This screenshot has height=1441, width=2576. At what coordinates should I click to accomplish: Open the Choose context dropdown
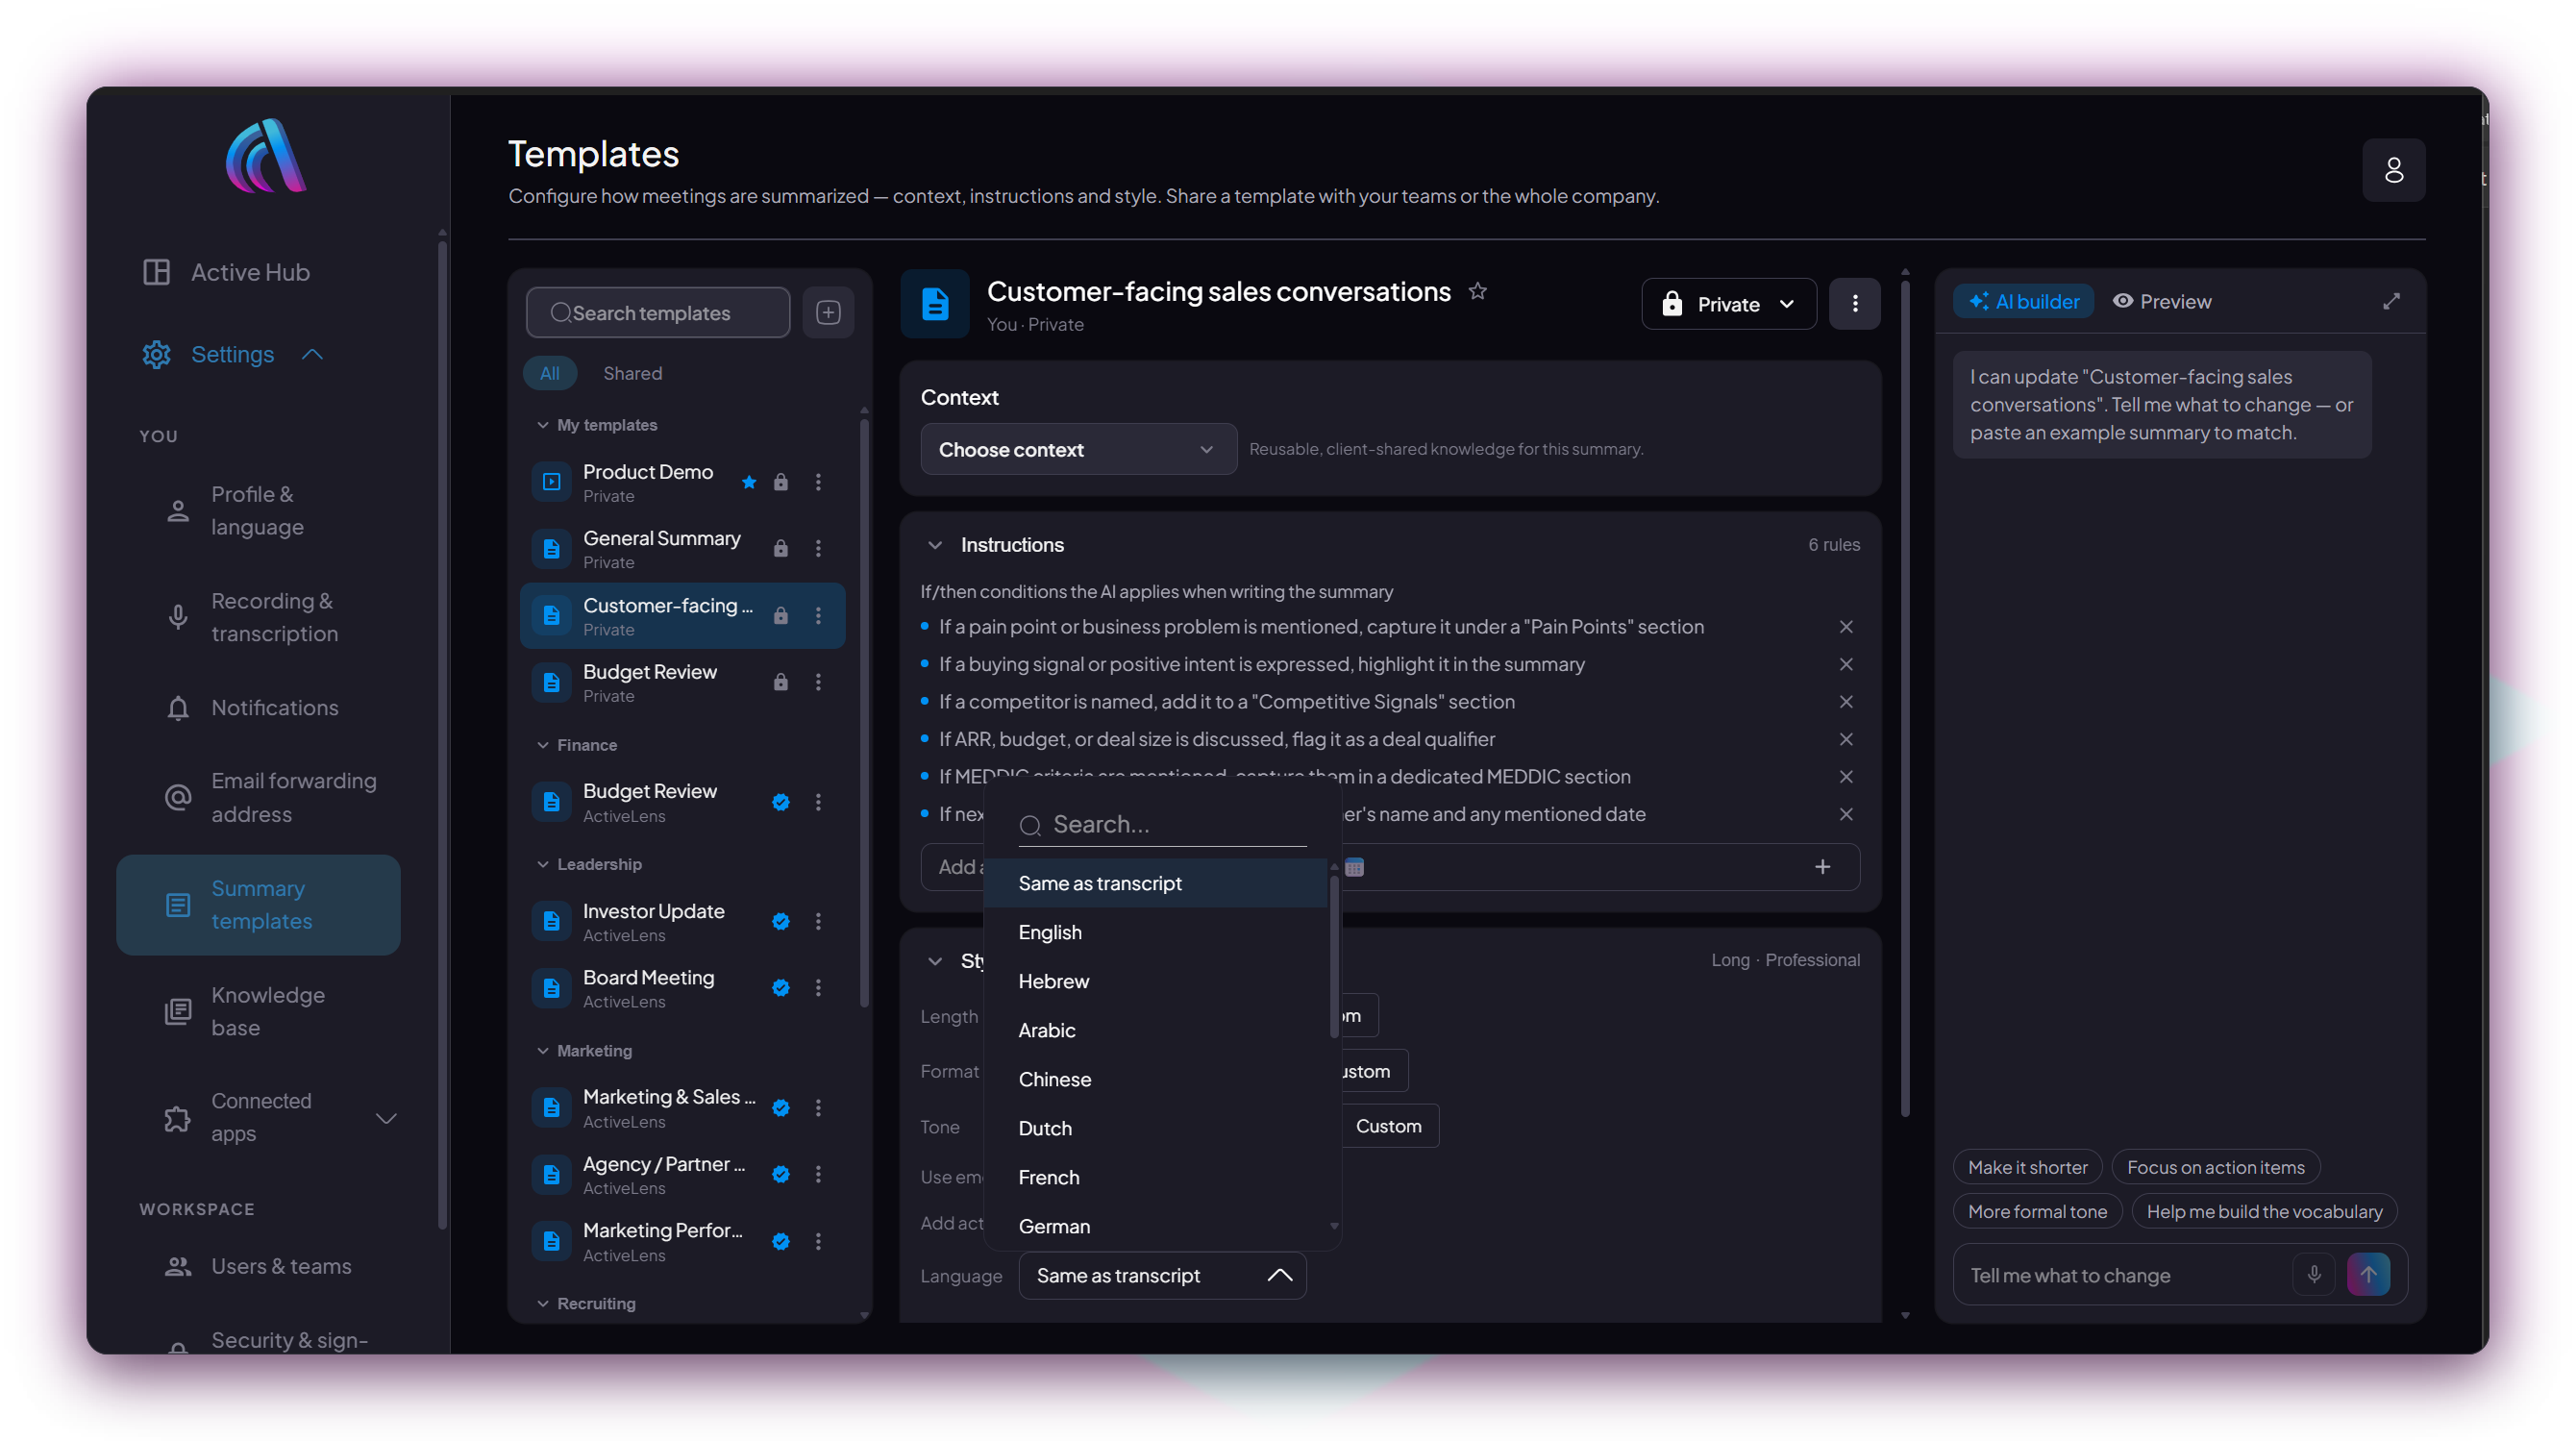(x=1078, y=450)
